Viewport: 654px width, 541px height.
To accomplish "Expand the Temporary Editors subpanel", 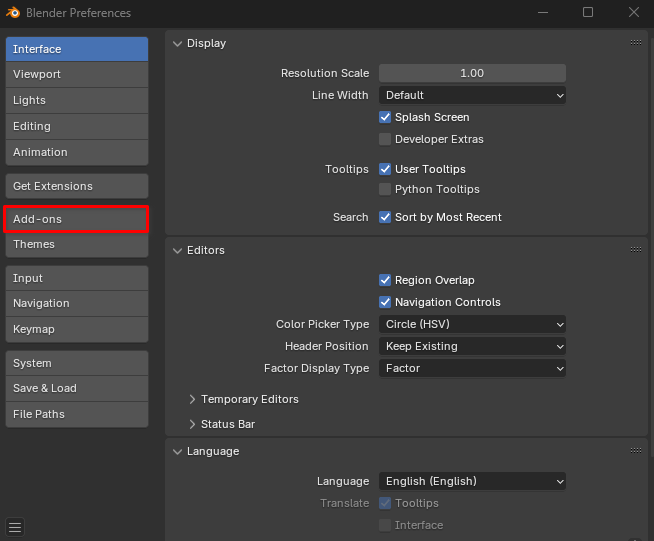I will point(192,399).
